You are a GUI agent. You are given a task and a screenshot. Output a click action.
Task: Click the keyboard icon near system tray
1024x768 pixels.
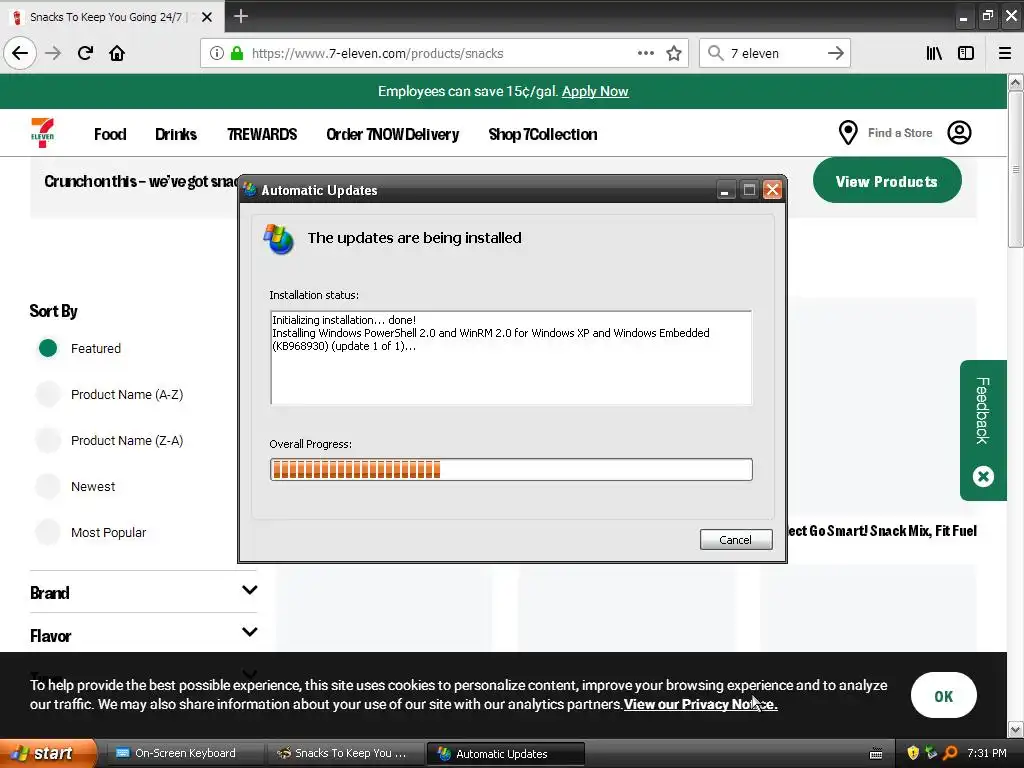(x=876, y=754)
